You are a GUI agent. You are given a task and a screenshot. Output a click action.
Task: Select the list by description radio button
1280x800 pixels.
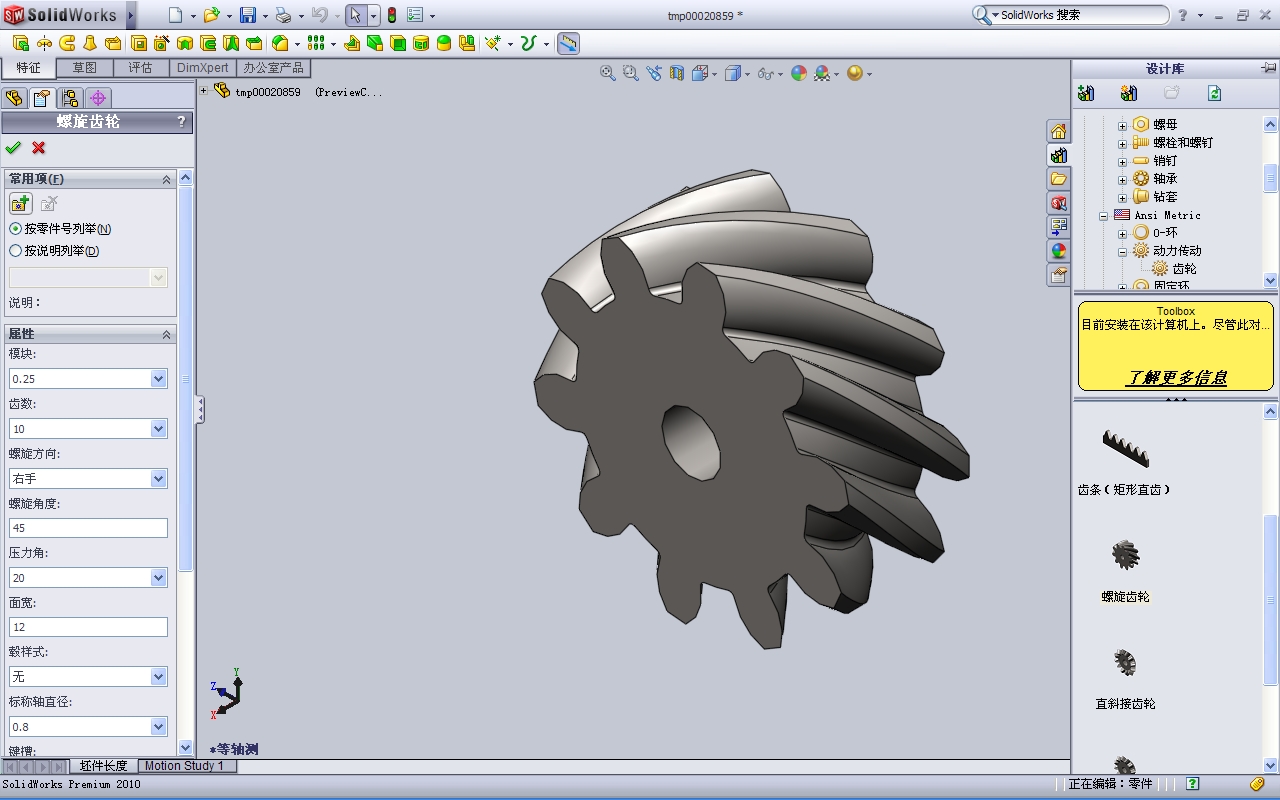15,251
